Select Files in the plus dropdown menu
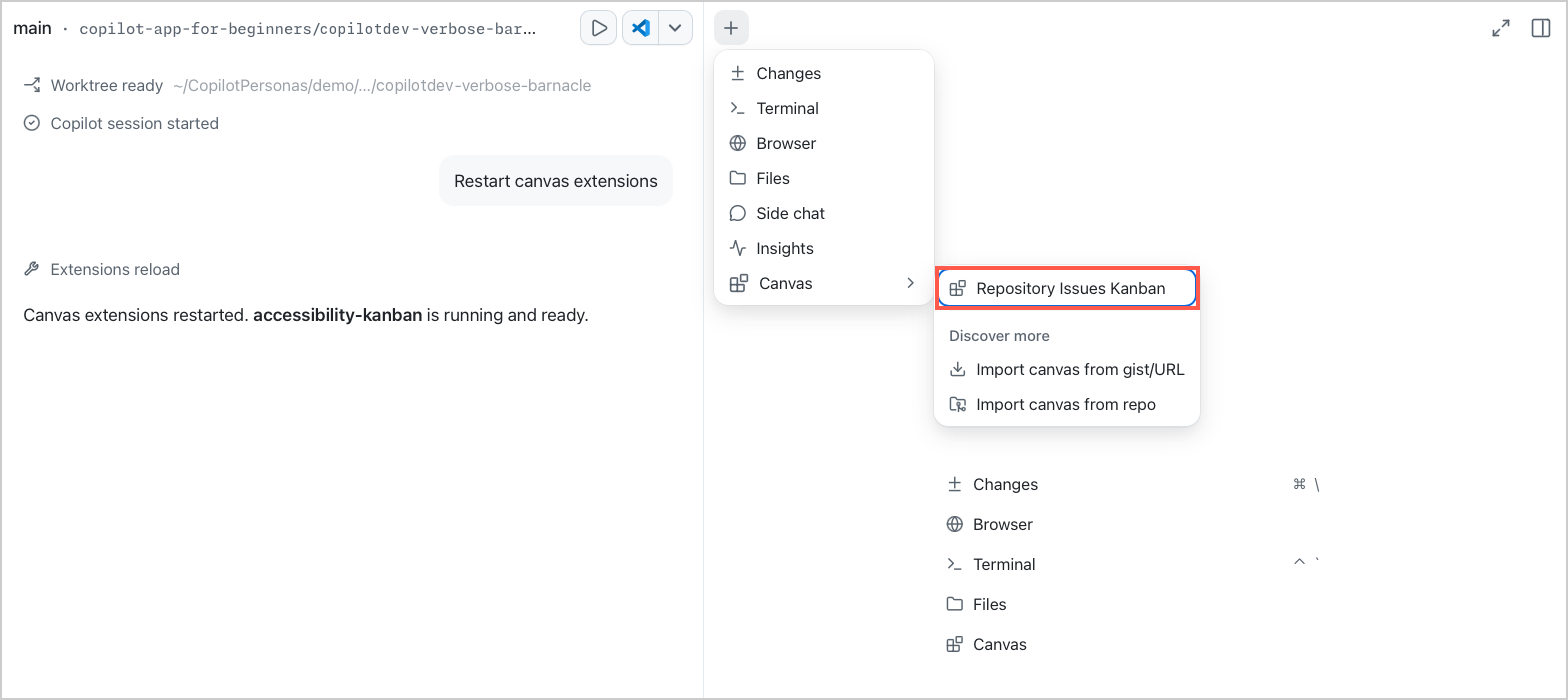This screenshot has width=1568, height=700. (x=824, y=178)
